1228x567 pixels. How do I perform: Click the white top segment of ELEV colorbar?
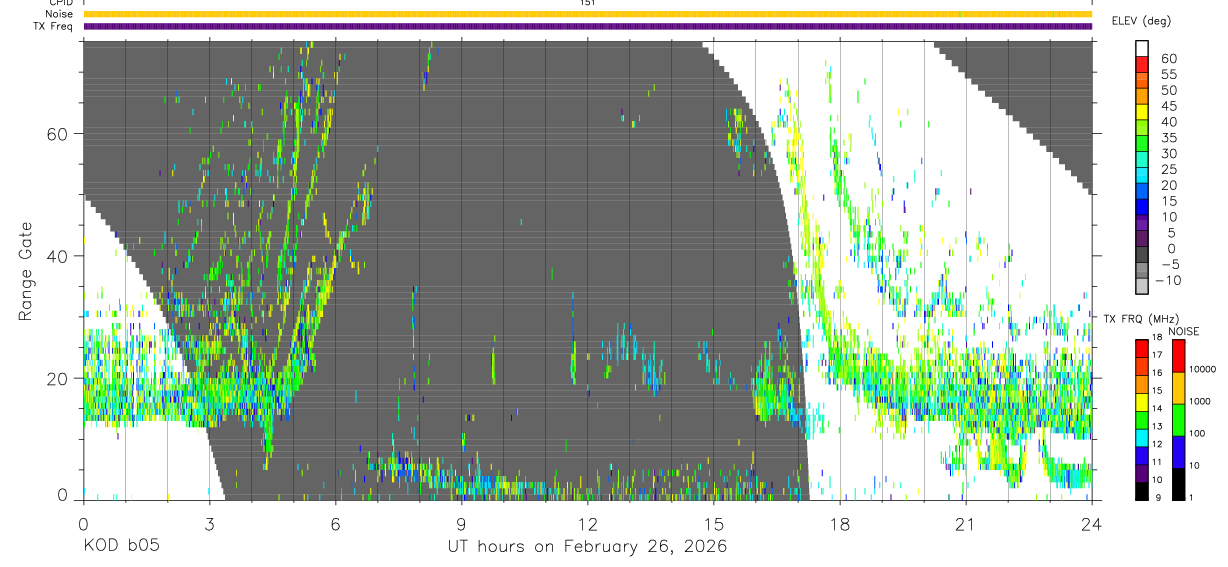point(1142,47)
